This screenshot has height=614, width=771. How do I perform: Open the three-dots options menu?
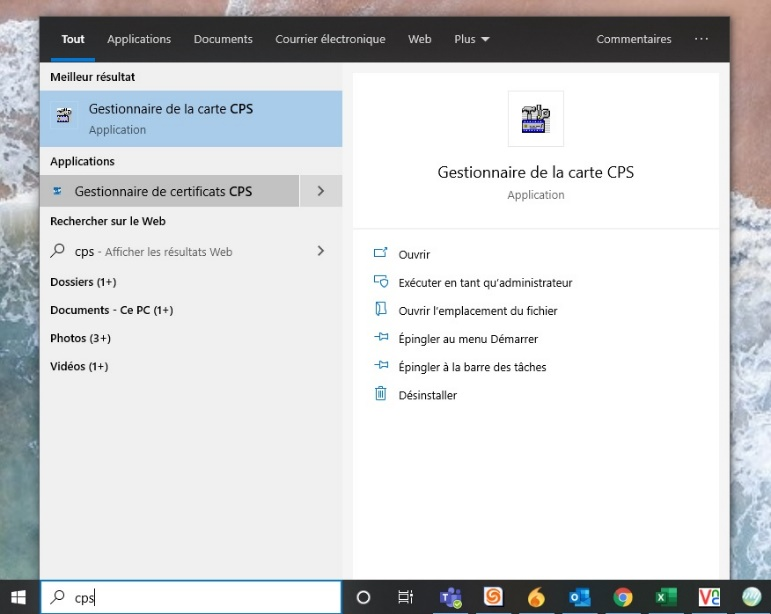tap(701, 39)
